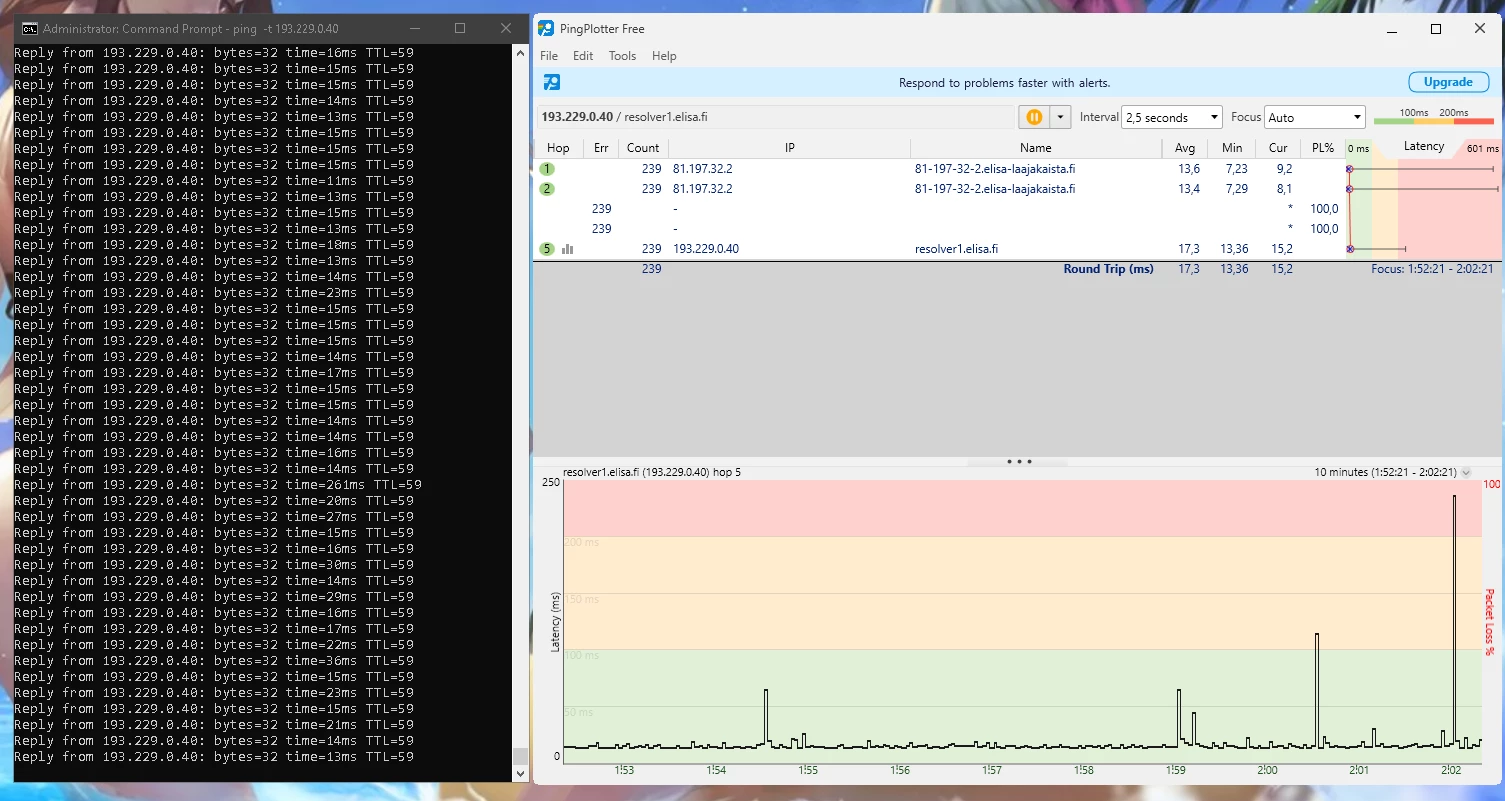Expand the 10 minutes time range dropdown
The width and height of the screenshot is (1505, 801).
point(1466,472)
